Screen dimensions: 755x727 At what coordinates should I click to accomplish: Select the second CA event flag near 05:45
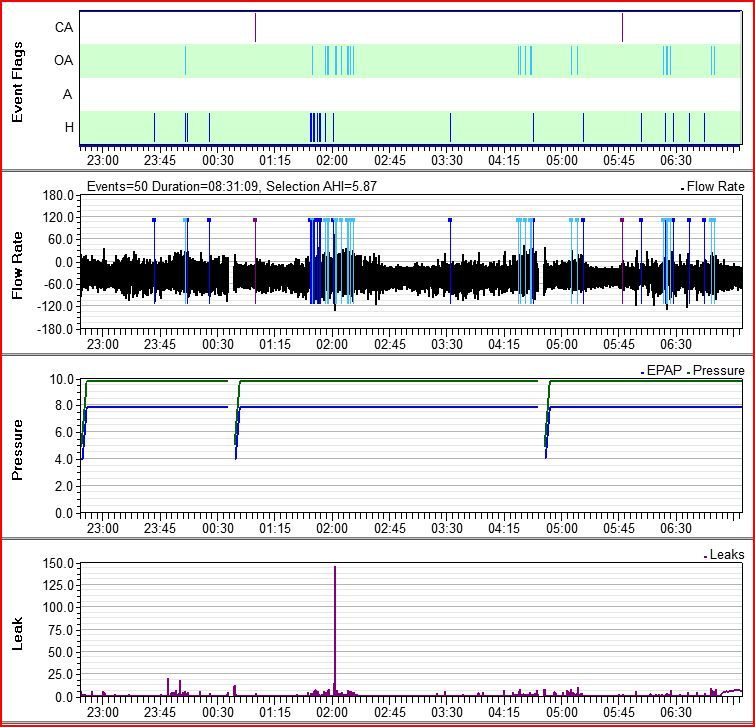tap(622, 28)
